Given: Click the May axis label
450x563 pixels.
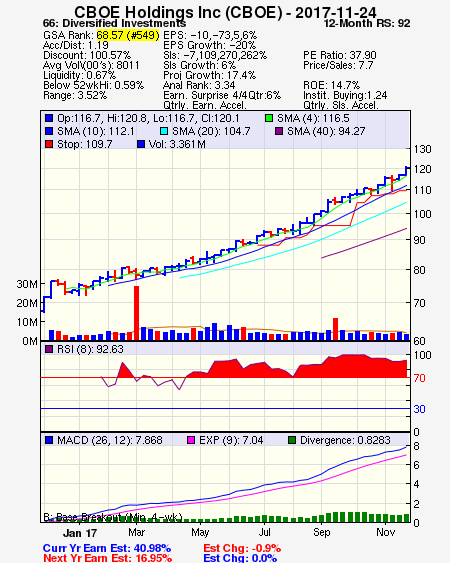Looking at the screenshot, I should (200, 532).
